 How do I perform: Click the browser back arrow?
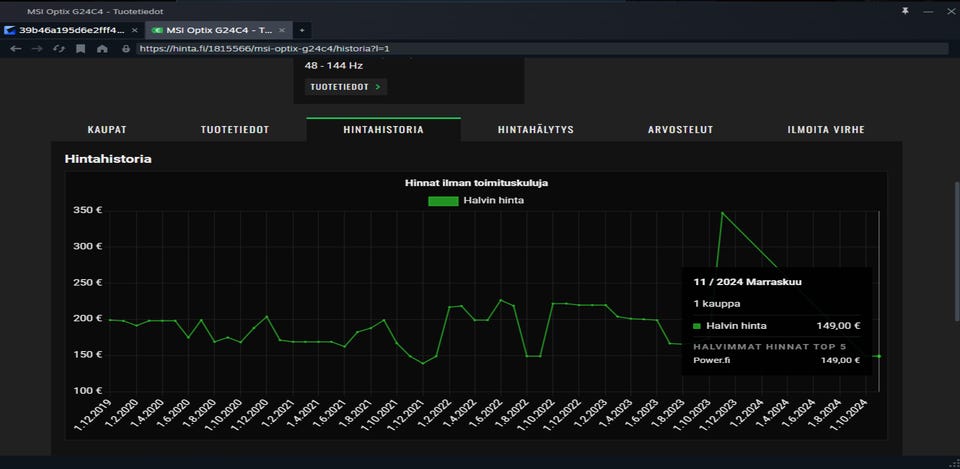16,48
